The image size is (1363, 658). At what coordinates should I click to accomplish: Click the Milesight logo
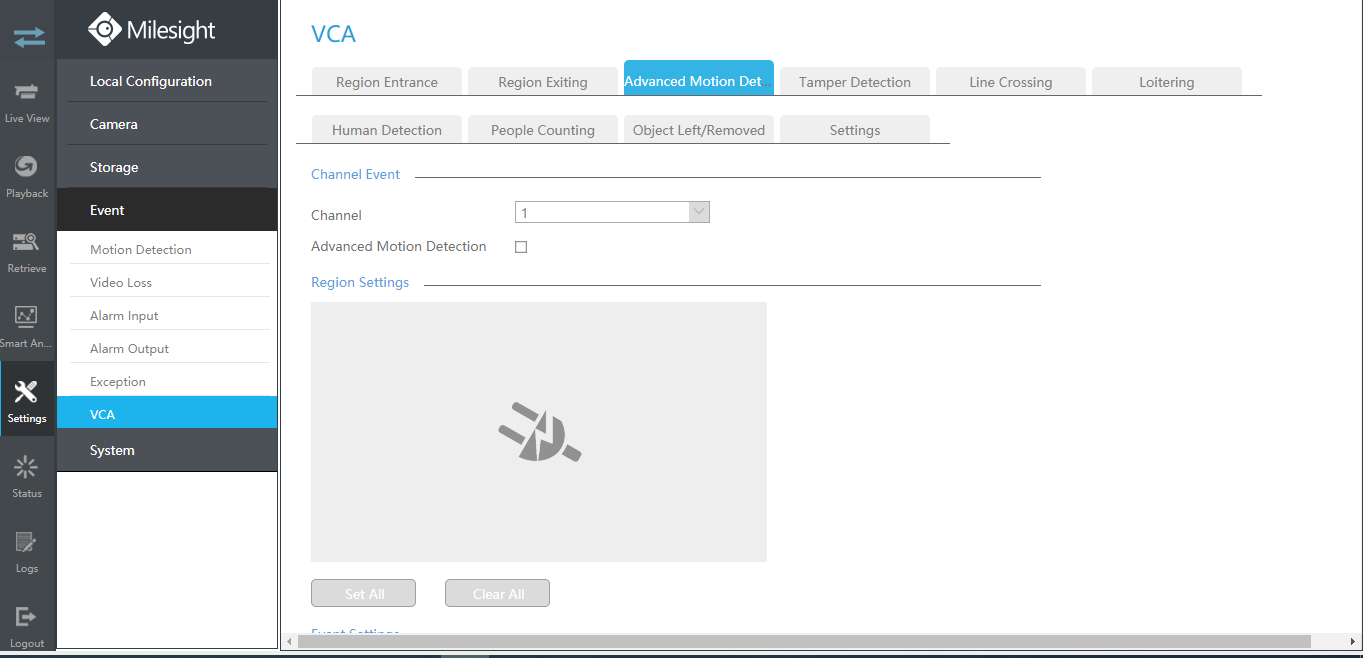point(151,30)
